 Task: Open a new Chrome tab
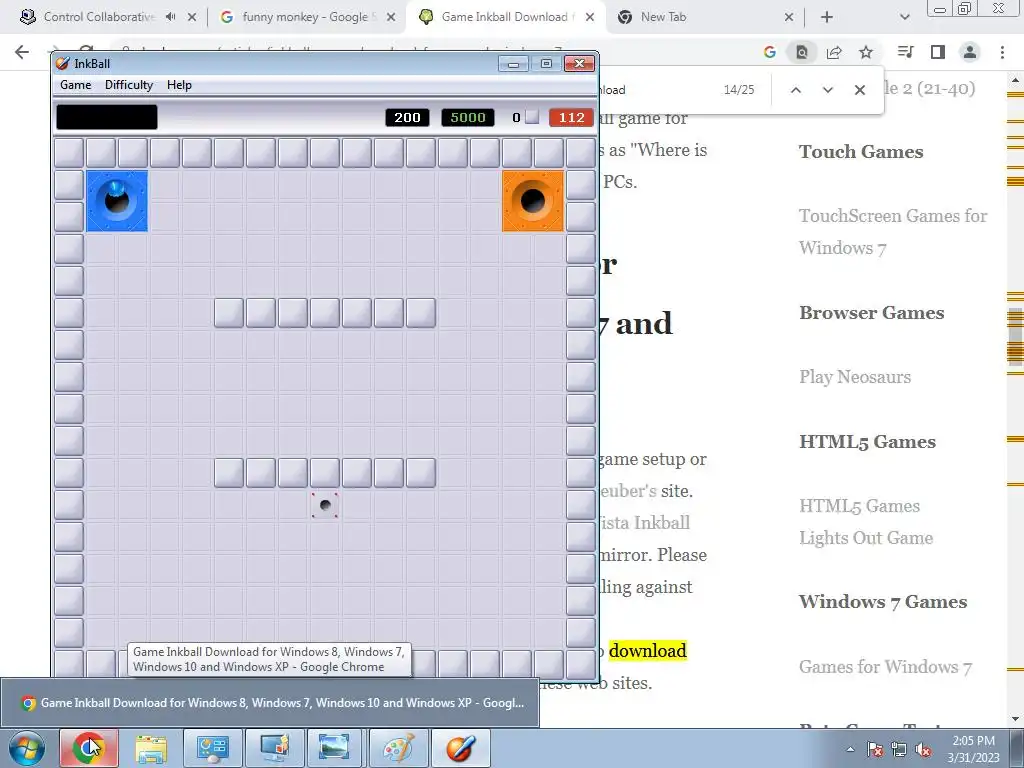(x=827, y=17)
